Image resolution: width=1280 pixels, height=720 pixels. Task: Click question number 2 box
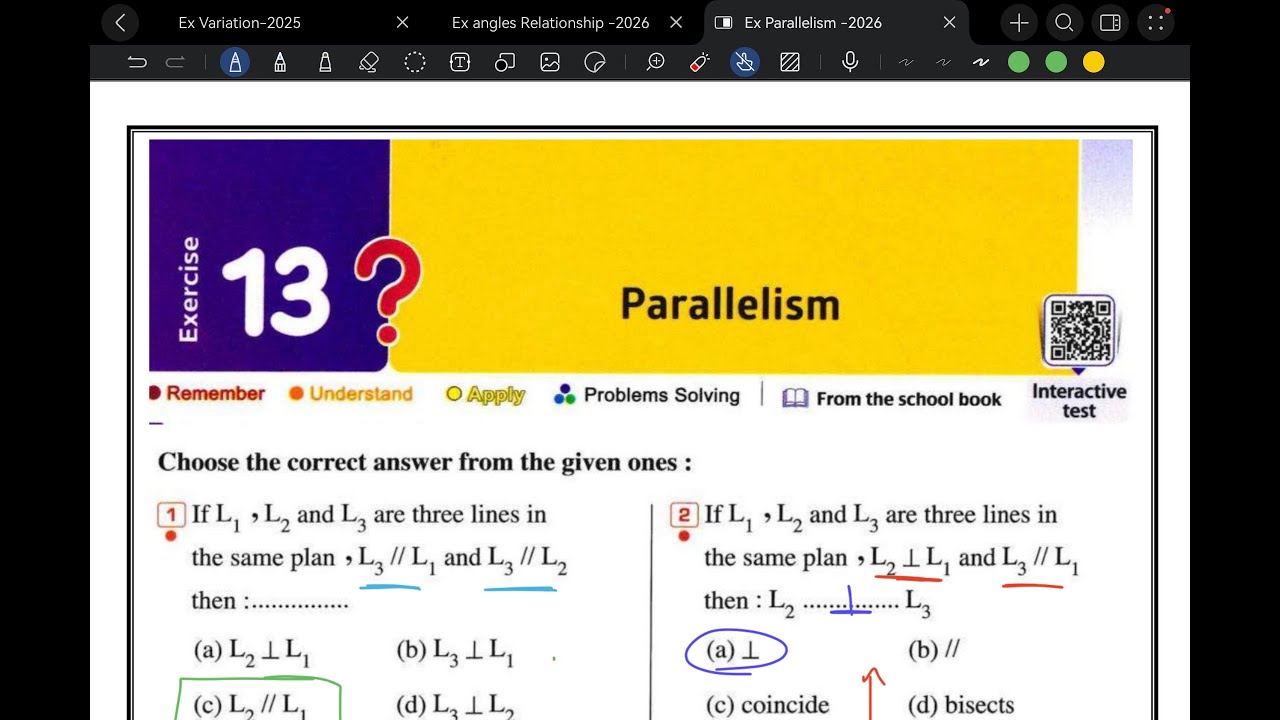click(x=684, y=516)
